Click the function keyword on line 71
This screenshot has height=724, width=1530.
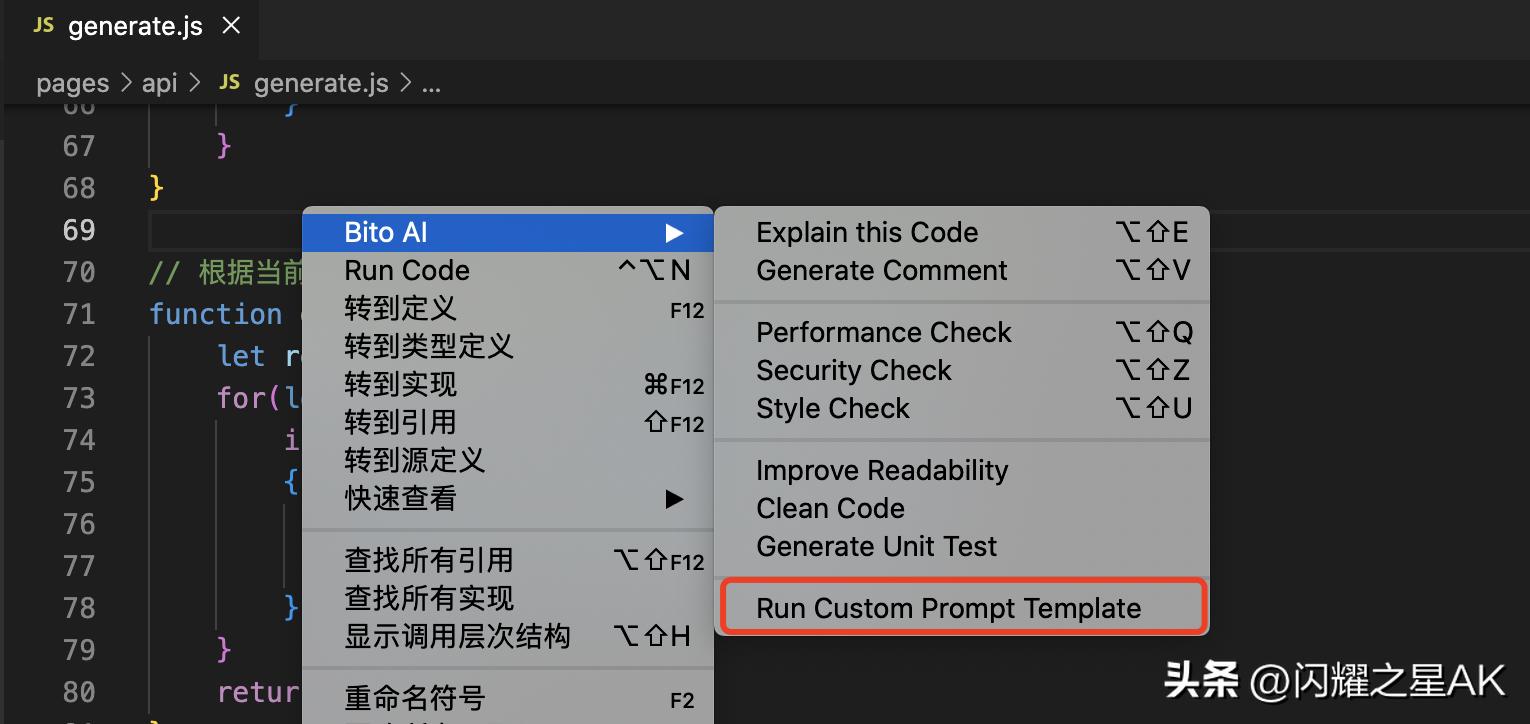(x=216, y=314)
